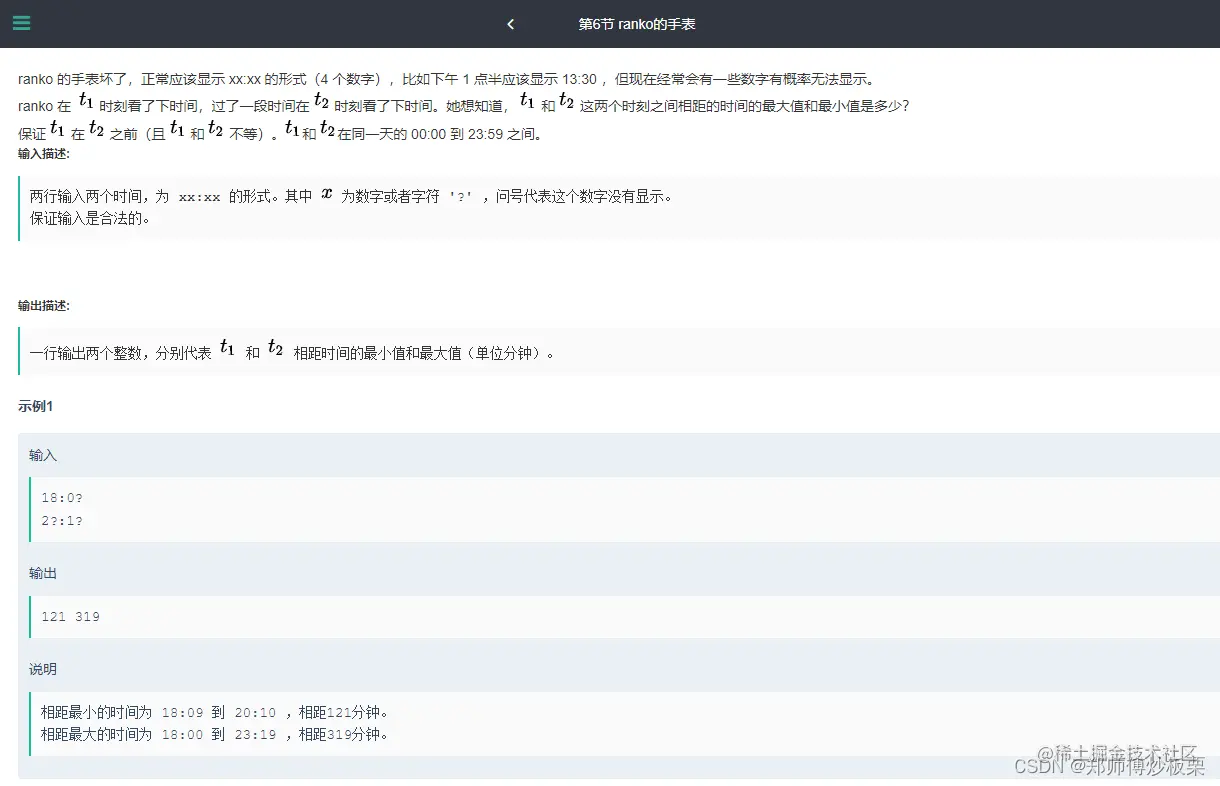Select the line '保证输入是合法的。'
Viewport: 1220px width, 786px height.
(90, 218)
